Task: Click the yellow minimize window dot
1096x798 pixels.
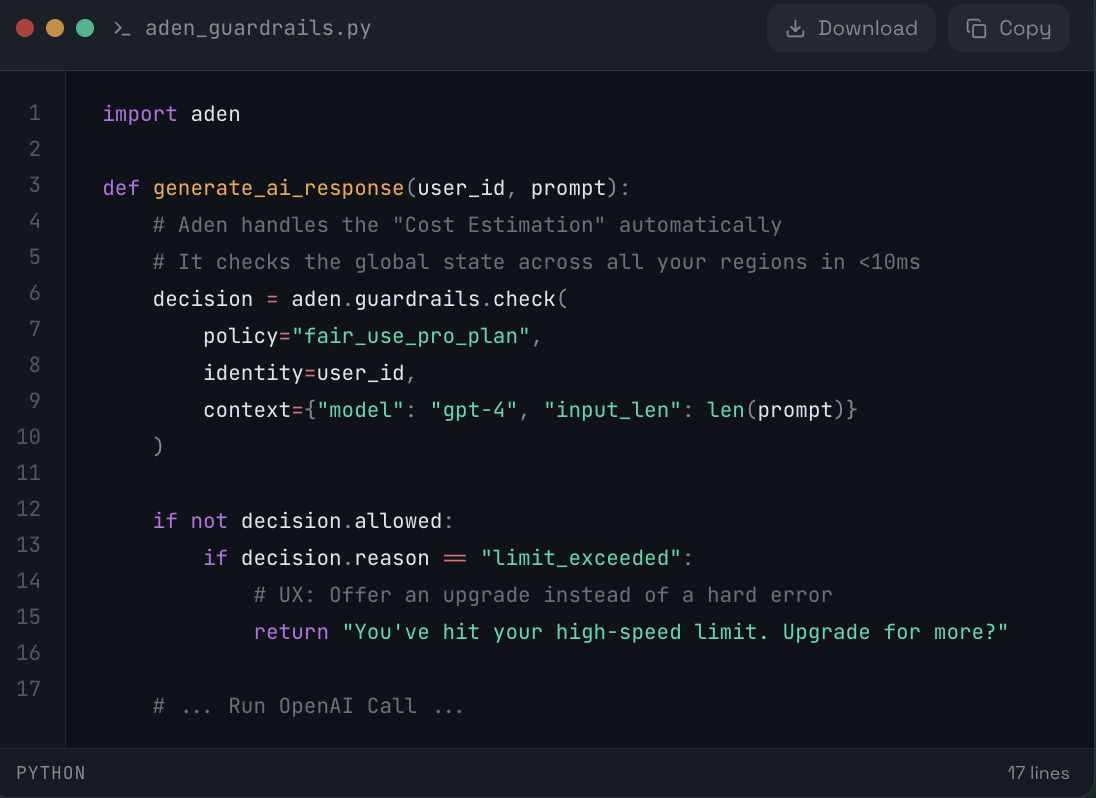Action: [x=55, y=28]
